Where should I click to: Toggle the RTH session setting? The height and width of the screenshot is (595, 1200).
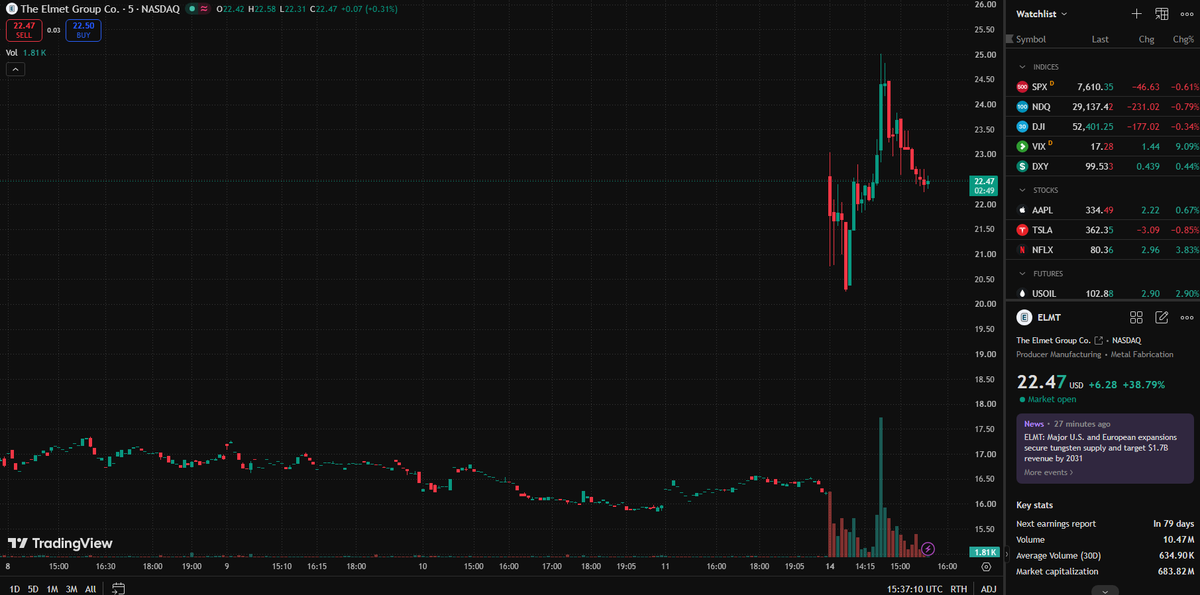click(959, 589)
